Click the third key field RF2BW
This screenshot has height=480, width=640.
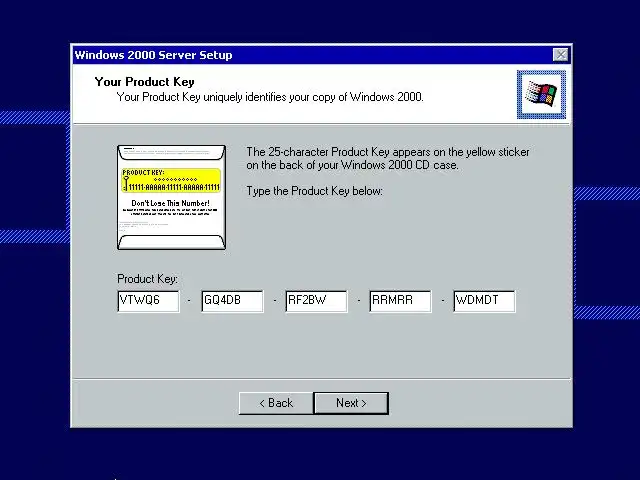[317, 301]
